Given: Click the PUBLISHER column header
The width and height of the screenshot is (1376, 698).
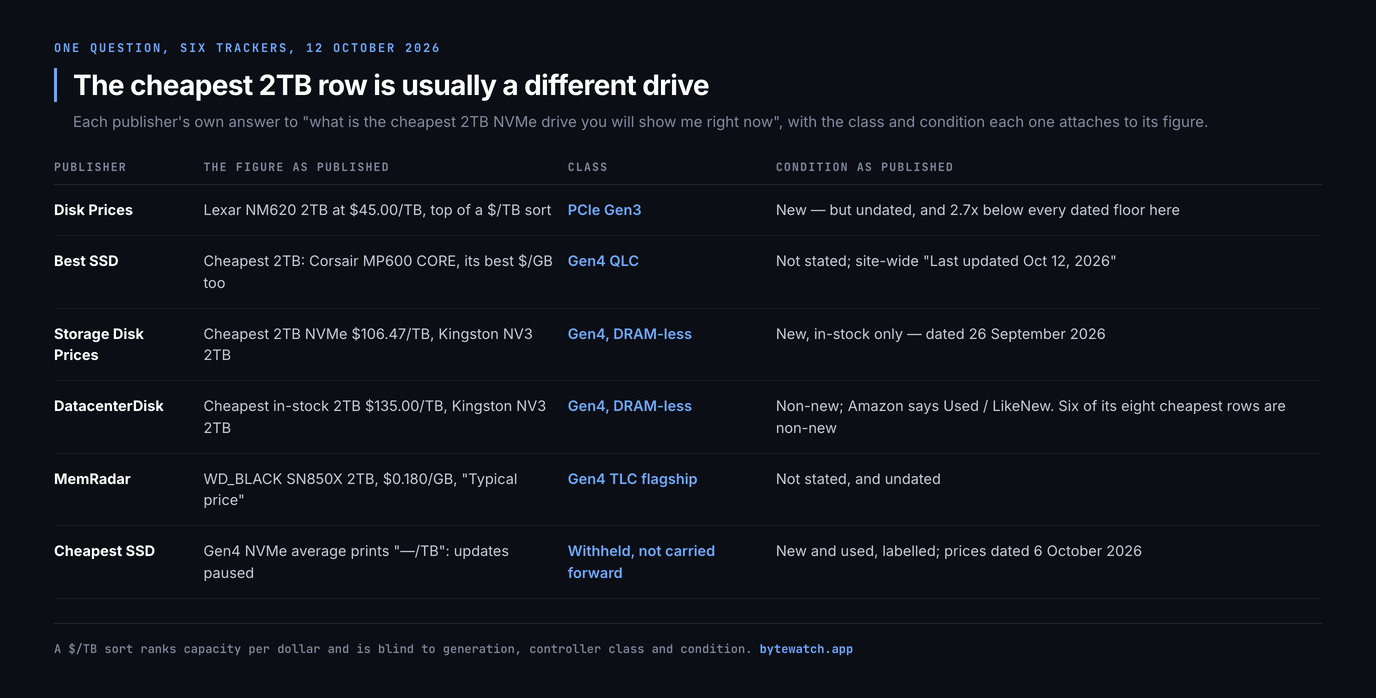Looking at the screenshot, I should (90, 167).
